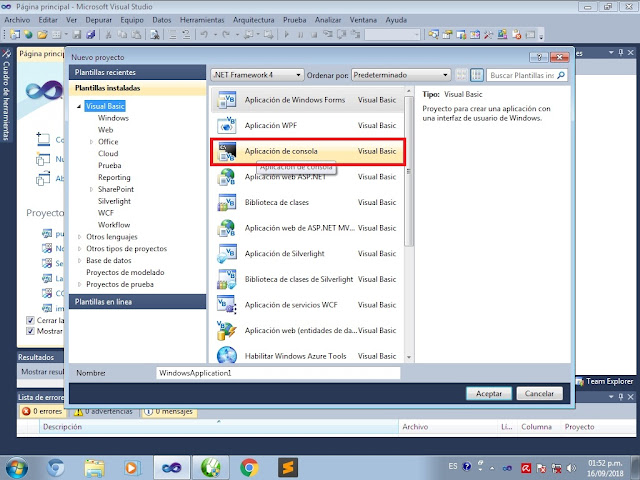Image resolution: width=640 pixels, height=480 pixels.
Task: Click the Start Debugging play icon
Action: coord(287,35)
